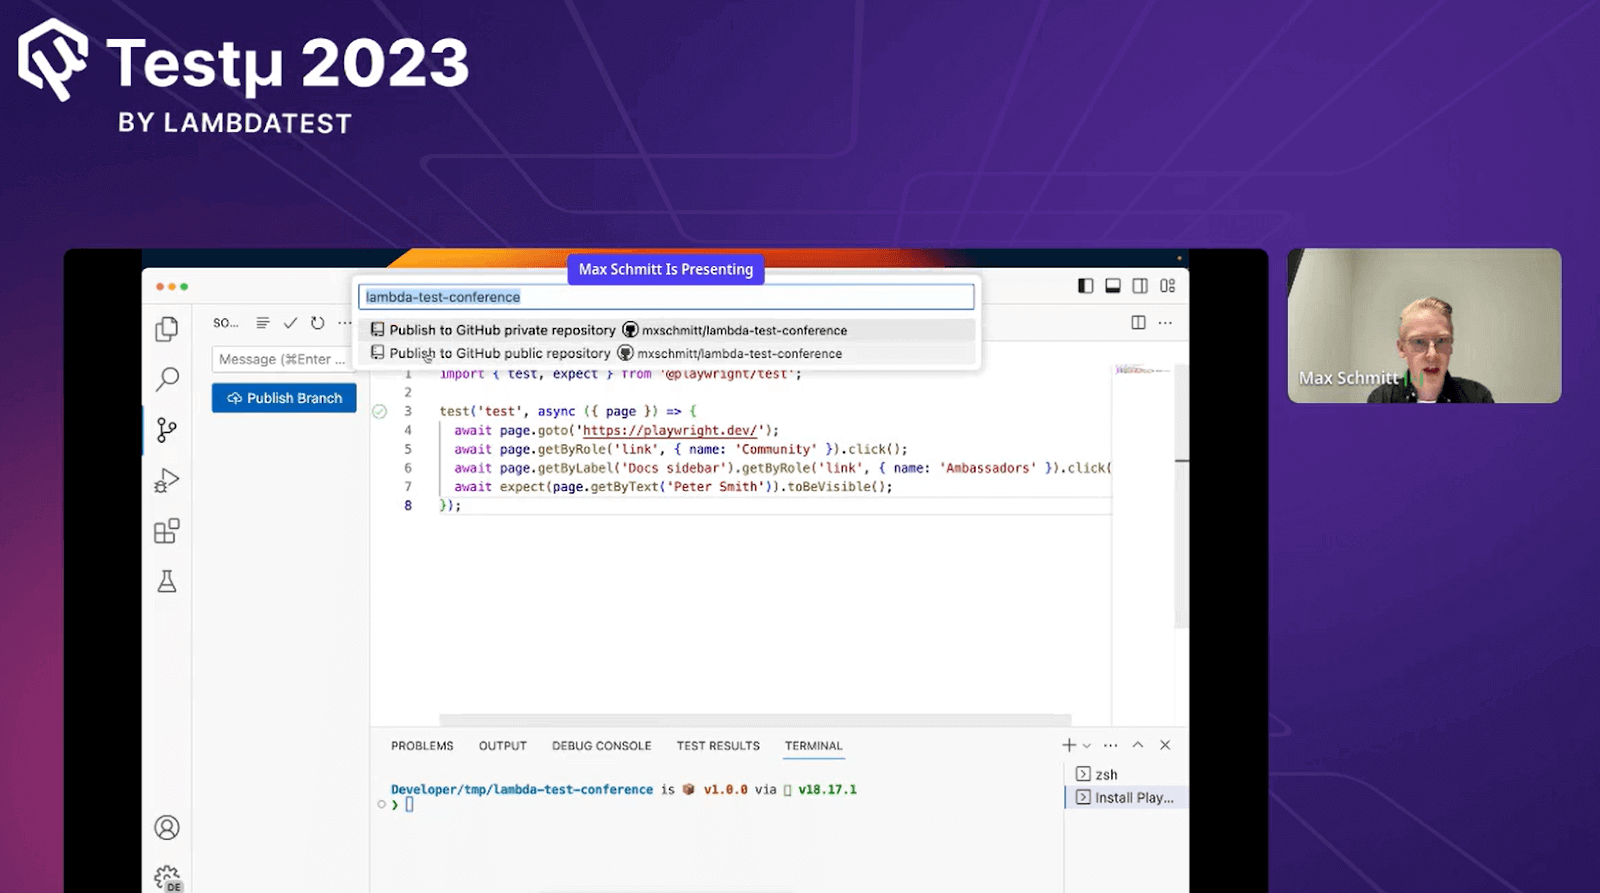Screen dimensions: 1600x893
Task: Open the Explorer view in activity bar
Action: pos(167,329)
